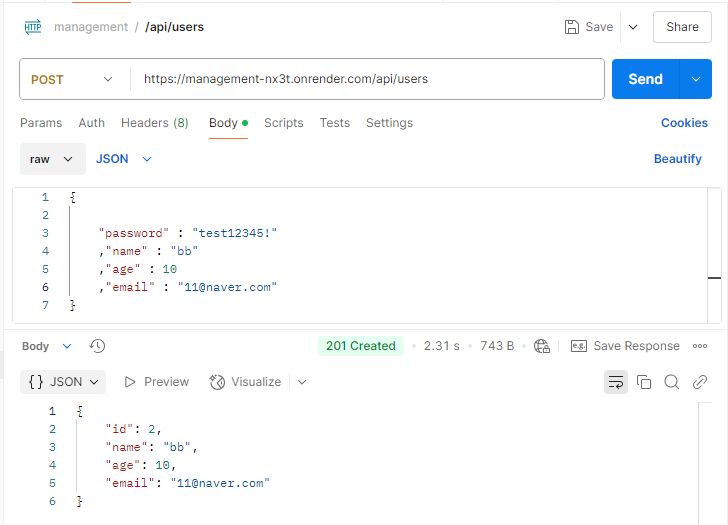Open the JSON body format dropdown
728x525 pixels.
[x=124, y=159]
